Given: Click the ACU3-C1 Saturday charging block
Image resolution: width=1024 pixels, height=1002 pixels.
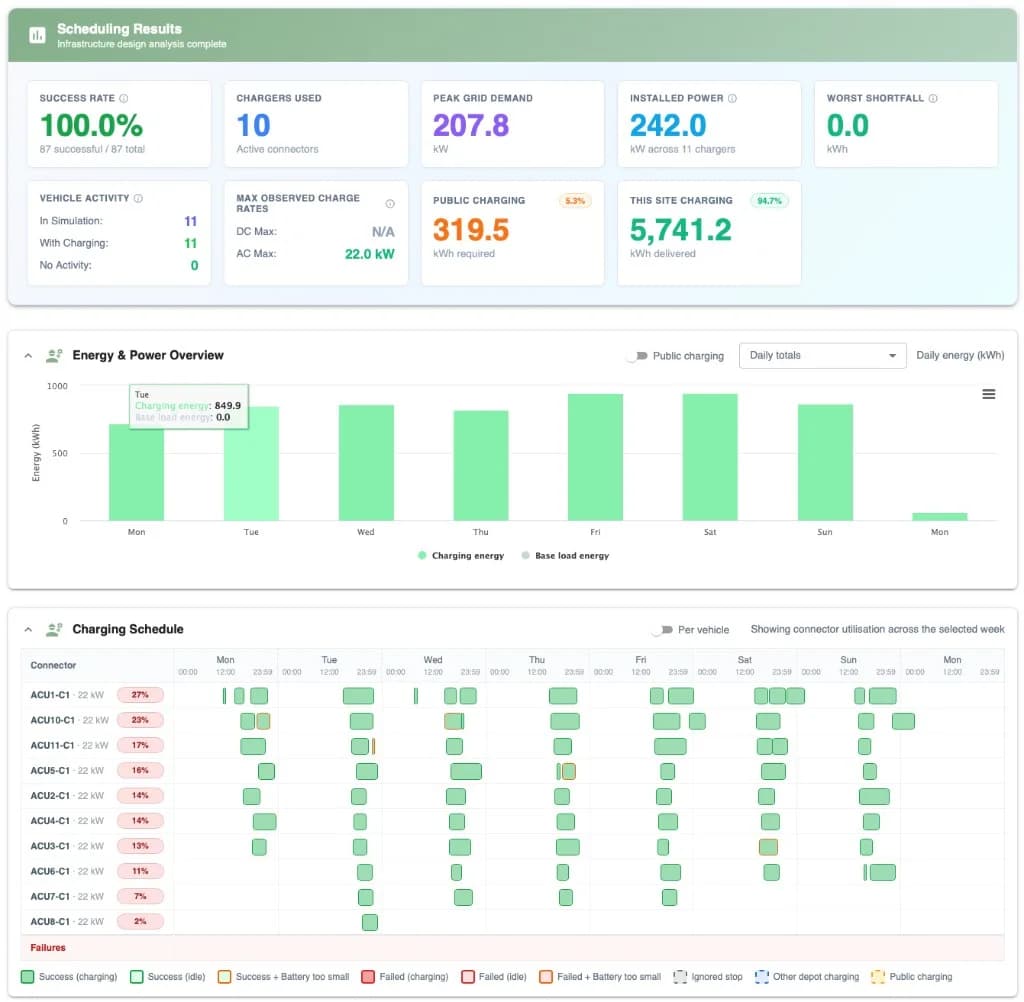Looking at the screenshot, I should point(768,847).
